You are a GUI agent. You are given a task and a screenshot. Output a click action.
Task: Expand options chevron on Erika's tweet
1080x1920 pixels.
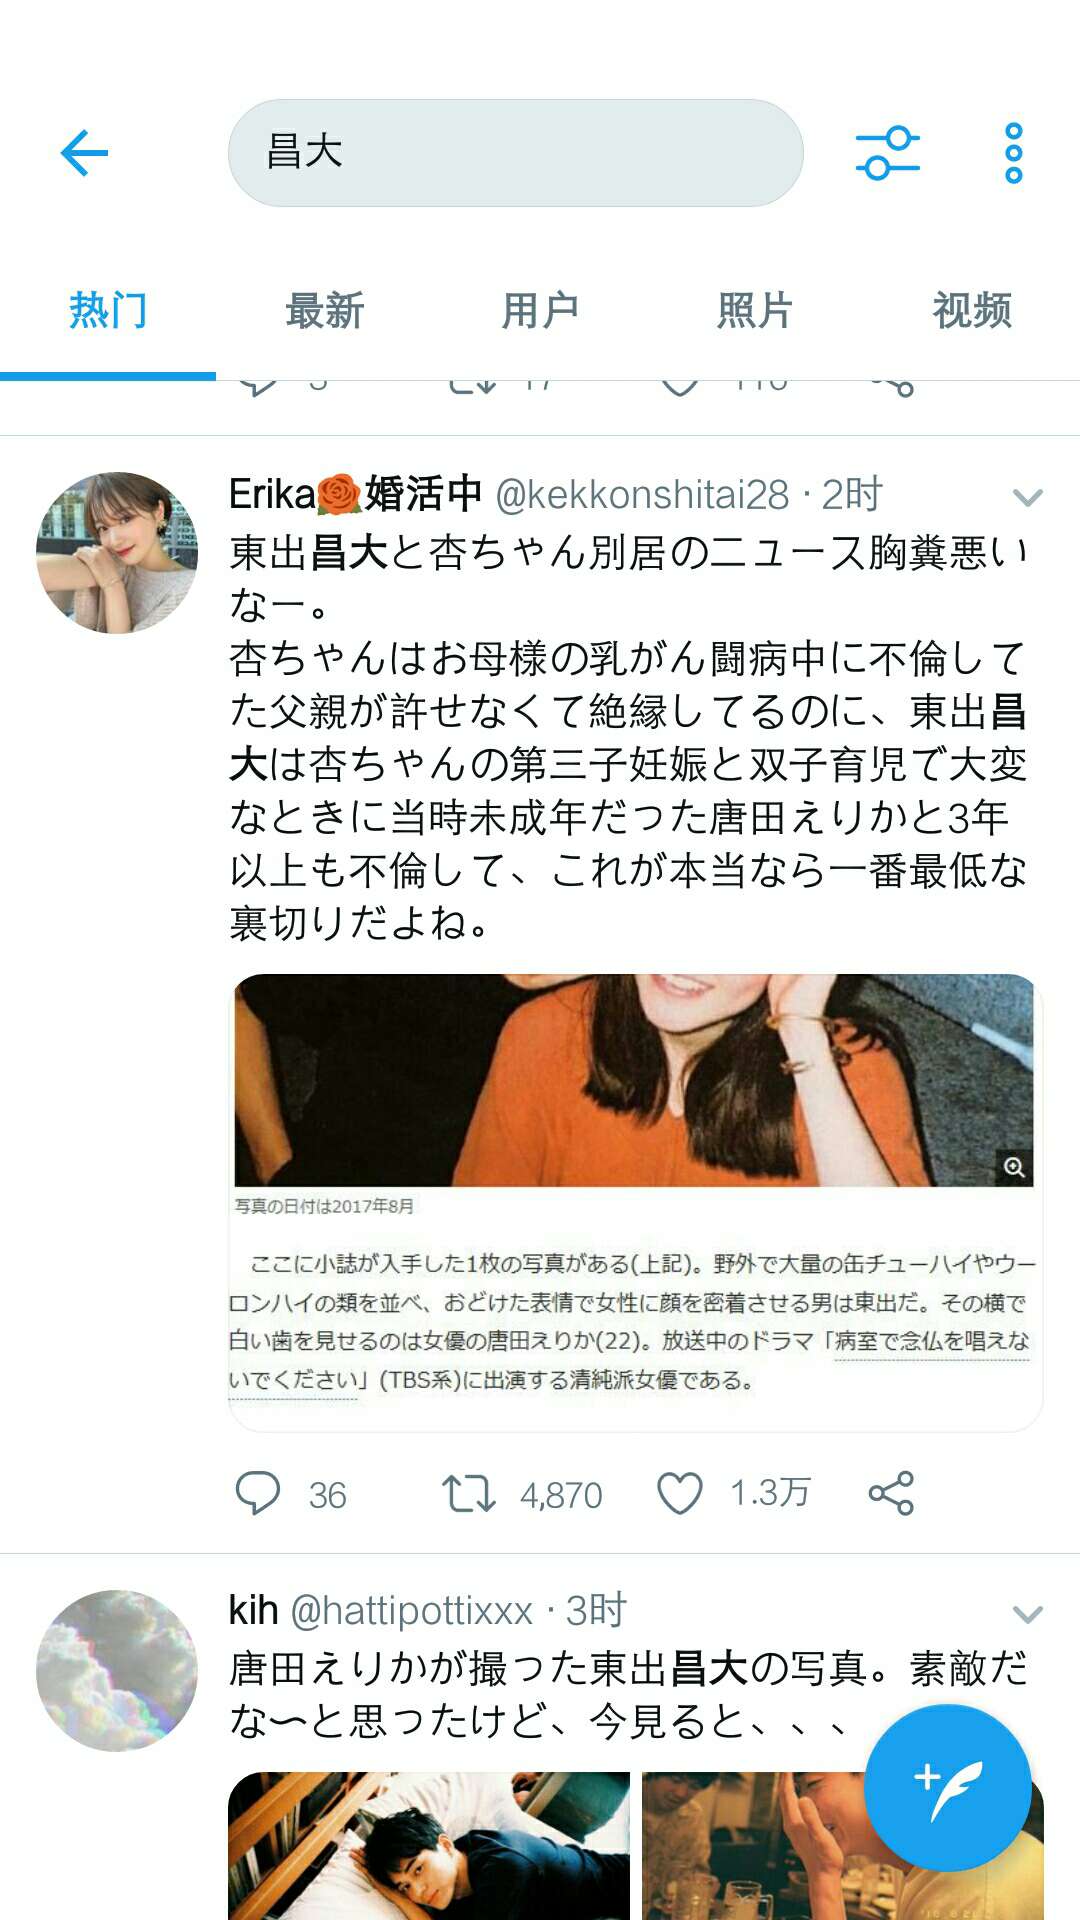[1028, 497]
